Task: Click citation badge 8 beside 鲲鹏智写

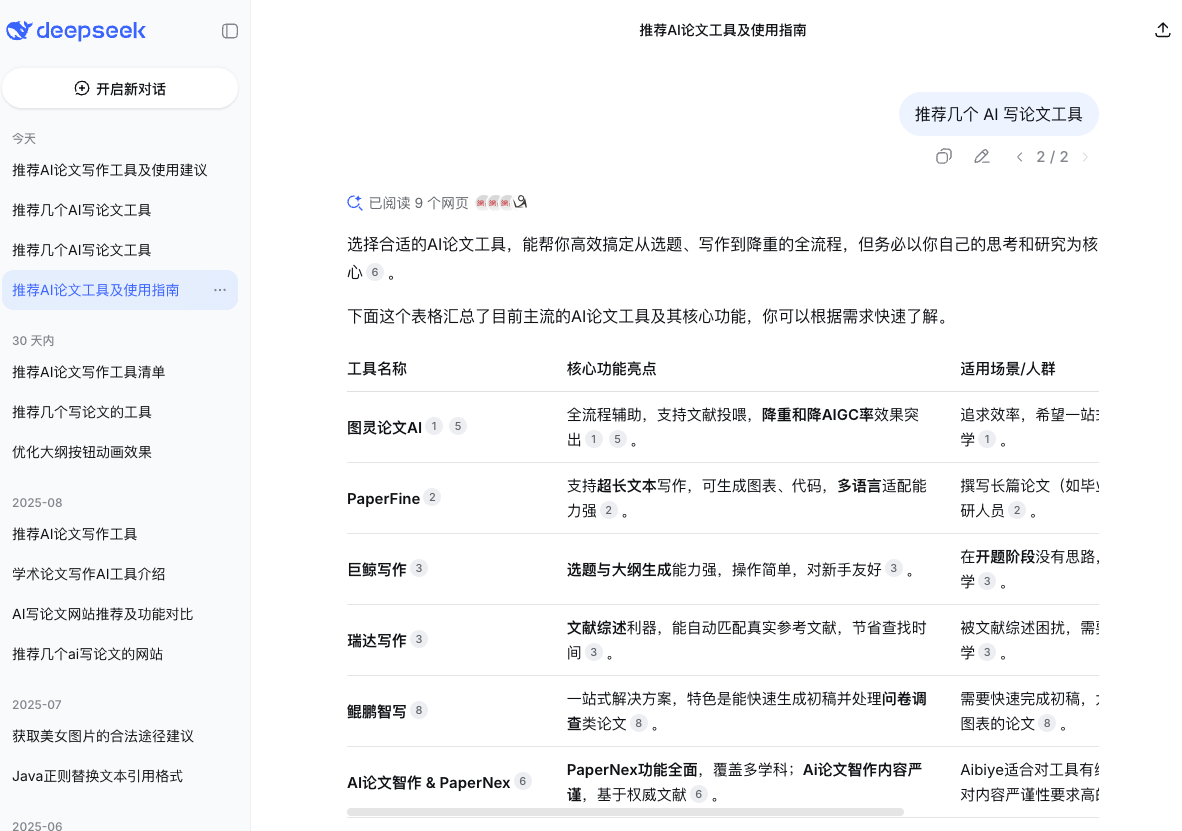Action: [x=419, y=710]
